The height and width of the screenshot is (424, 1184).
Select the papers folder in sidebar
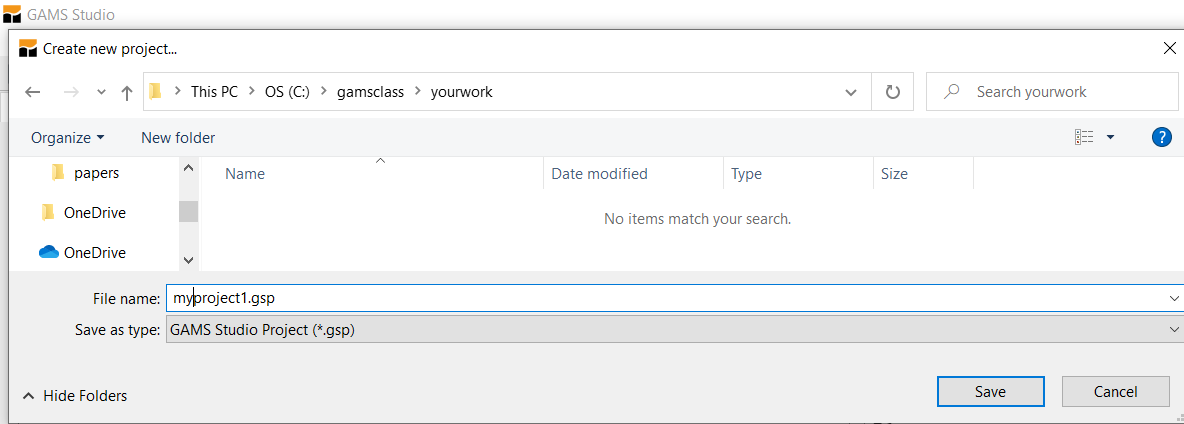[x=96, y=173]
